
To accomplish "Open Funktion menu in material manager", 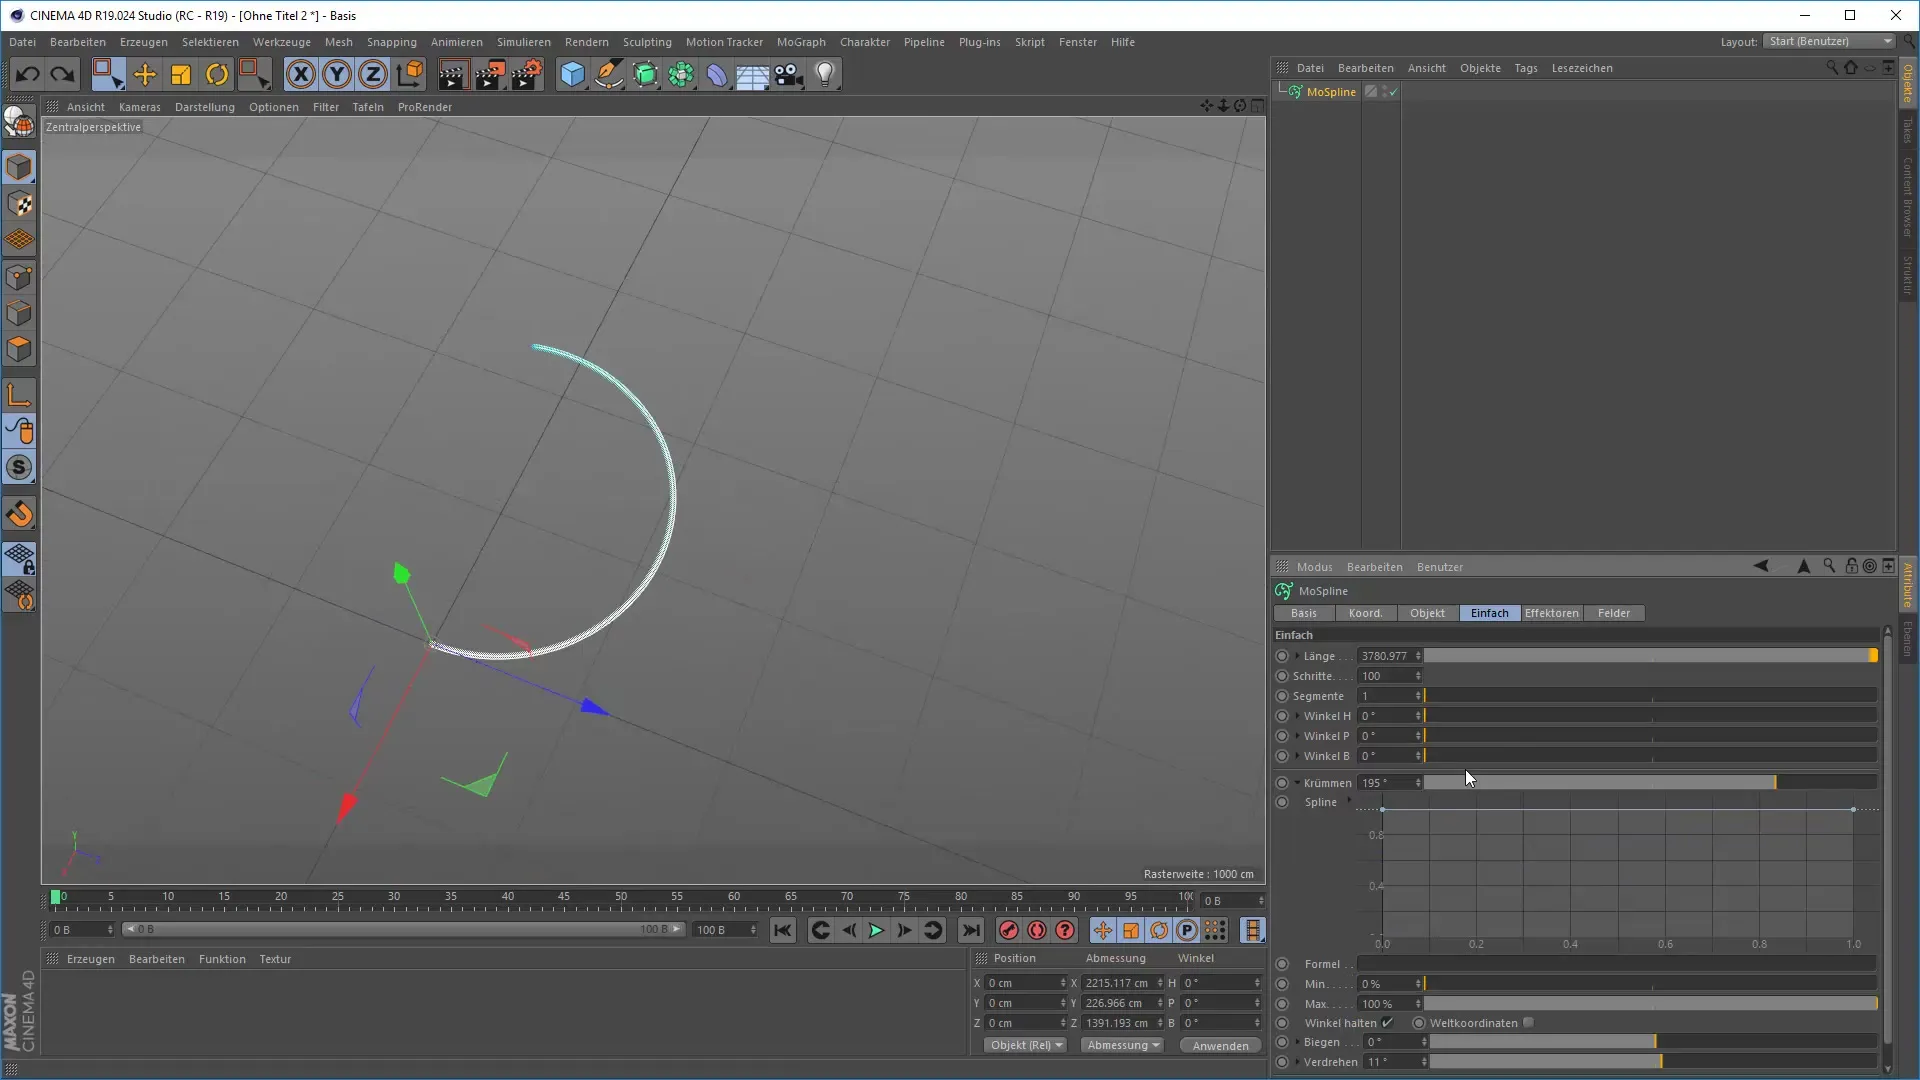I will point(222,959).
